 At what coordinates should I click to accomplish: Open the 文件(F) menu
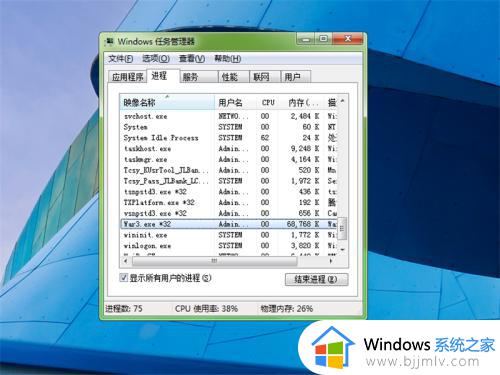(x=120, y=59)
